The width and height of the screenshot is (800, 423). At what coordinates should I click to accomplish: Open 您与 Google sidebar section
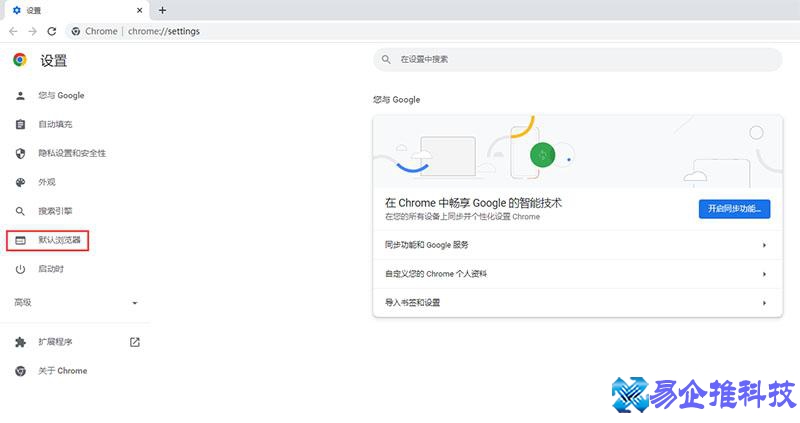pos(61,95)
